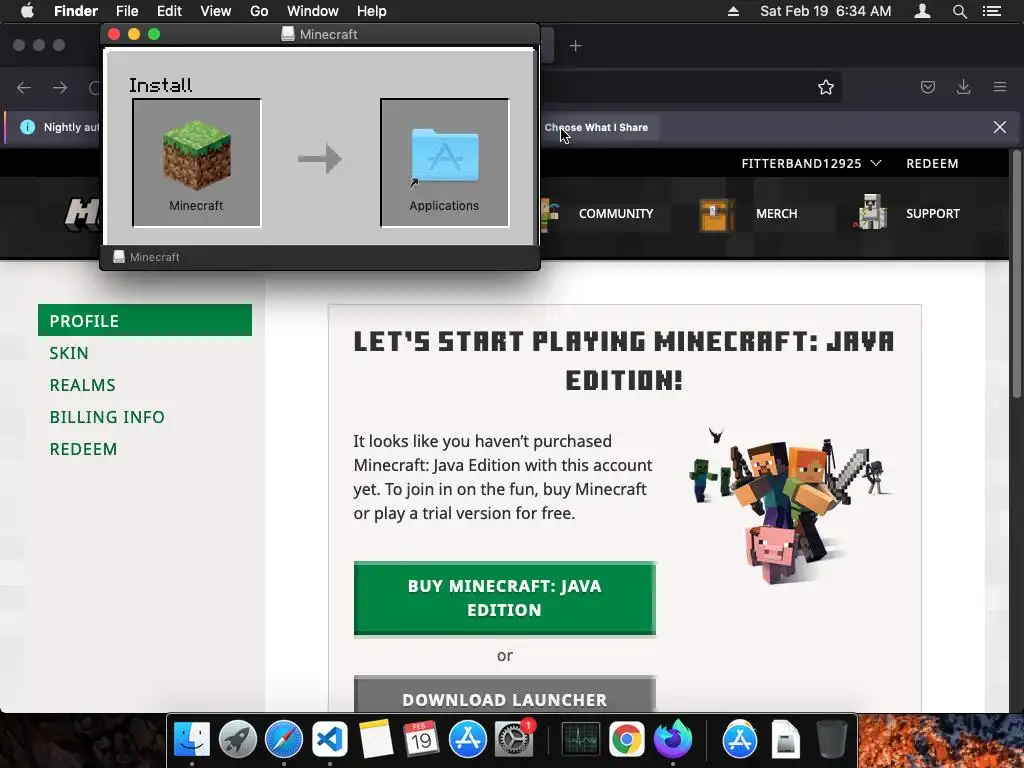The height and width of the screenshot is (768, 1024).
Task: Go forward in the browser window
Action: coord(60,88)
